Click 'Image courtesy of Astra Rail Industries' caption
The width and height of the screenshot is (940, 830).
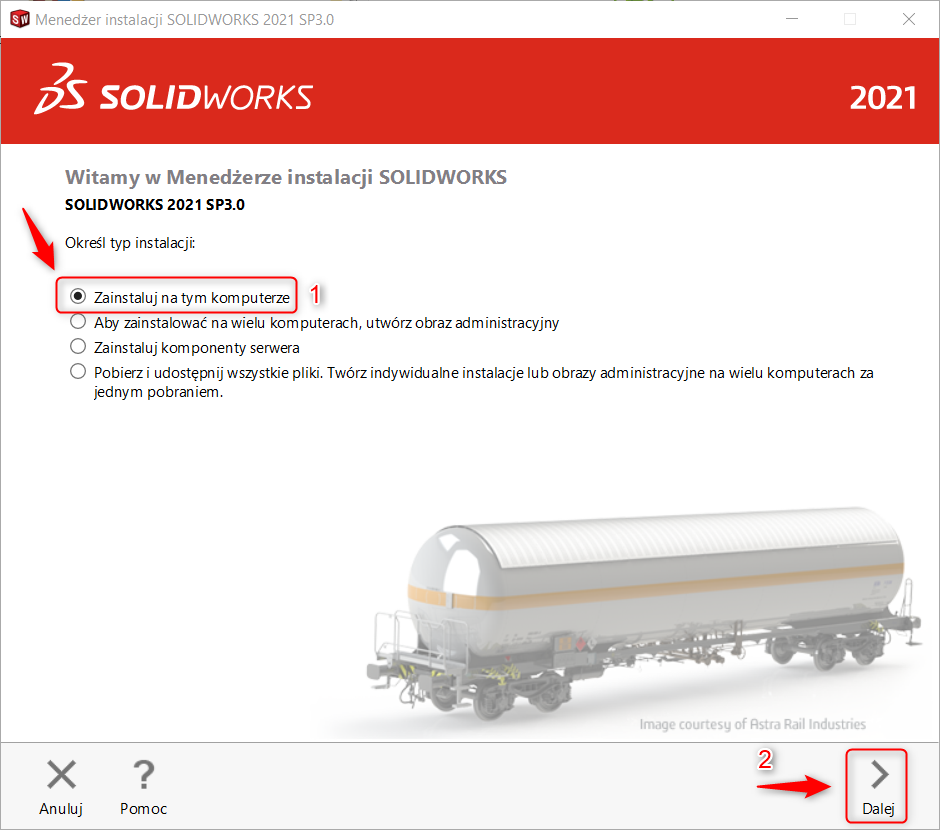tap(752, 724)
